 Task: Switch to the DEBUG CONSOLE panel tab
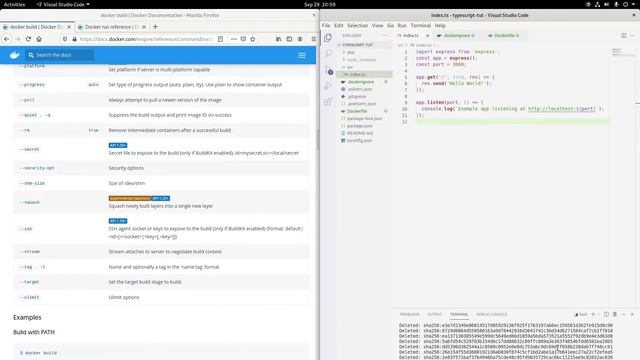[x=492, y=314]
